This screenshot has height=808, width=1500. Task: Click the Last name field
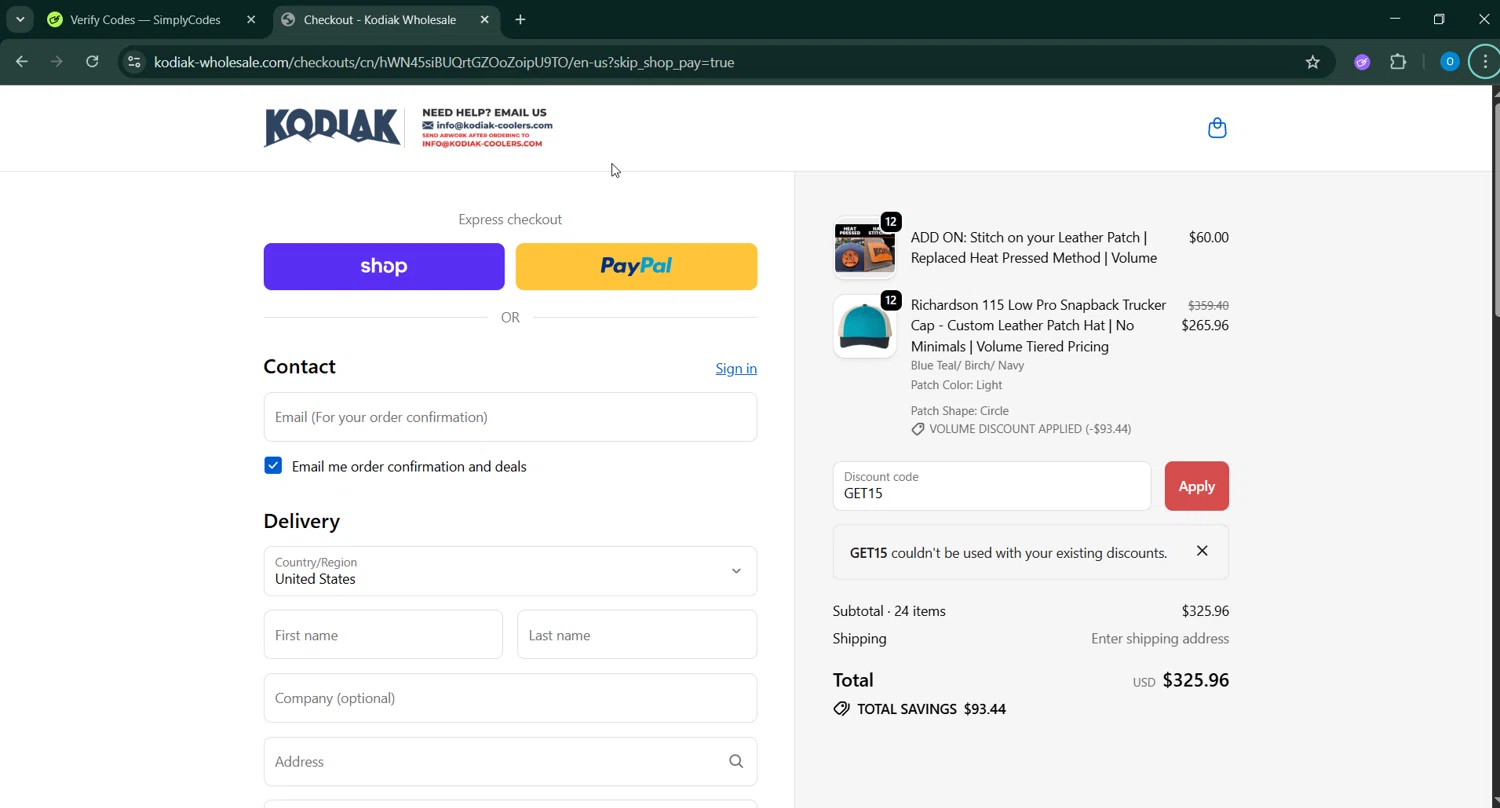click(637, 635)
